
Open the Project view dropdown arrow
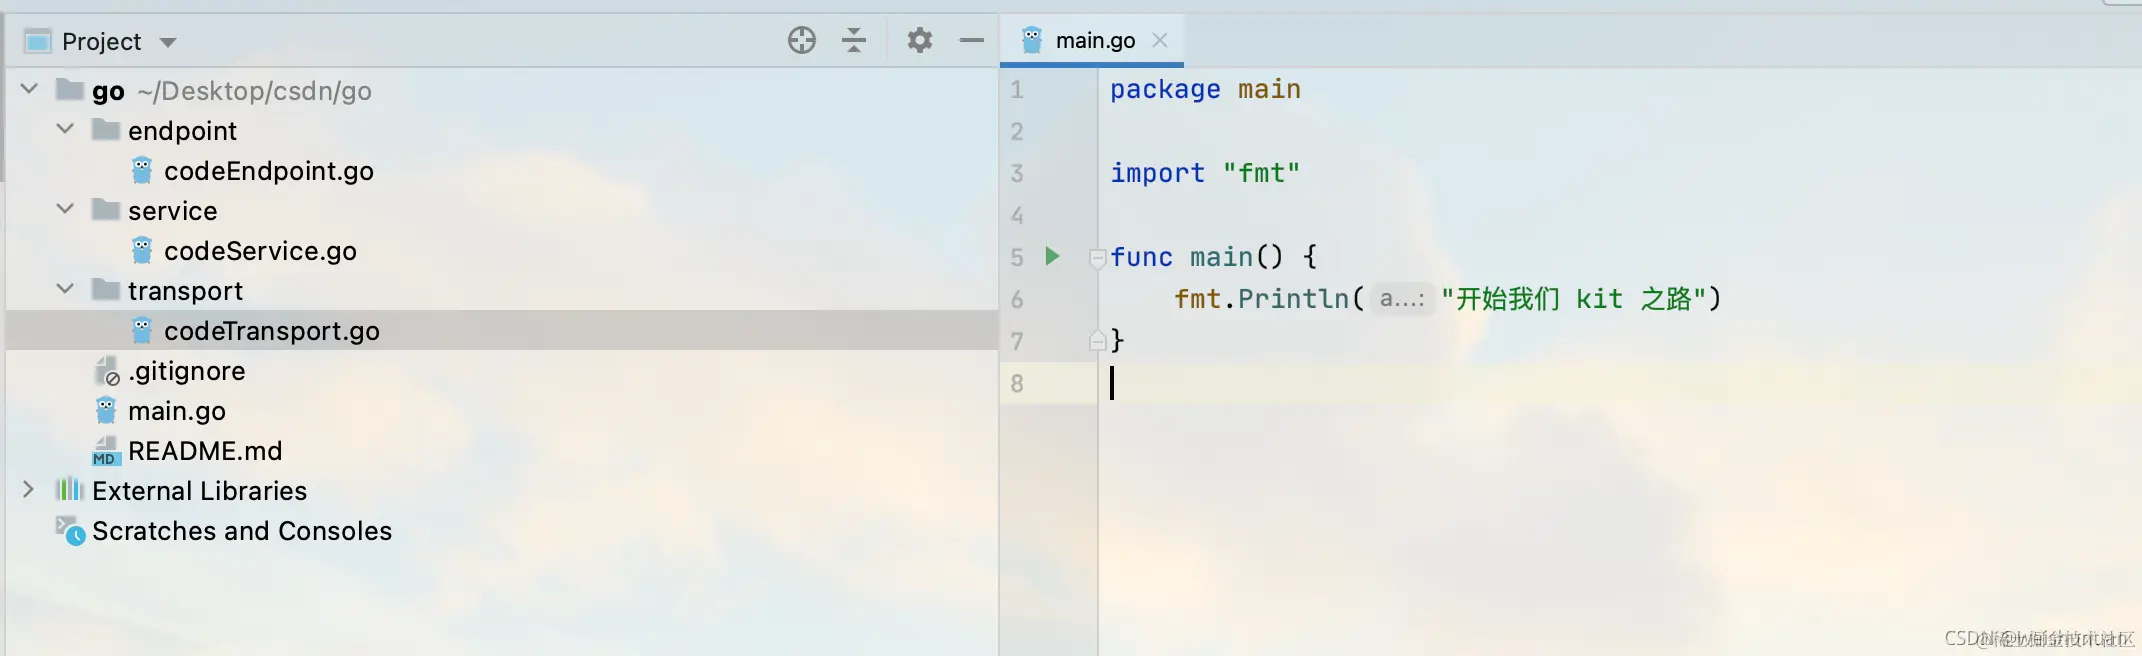pyautogui.click(x=168, y=42)
